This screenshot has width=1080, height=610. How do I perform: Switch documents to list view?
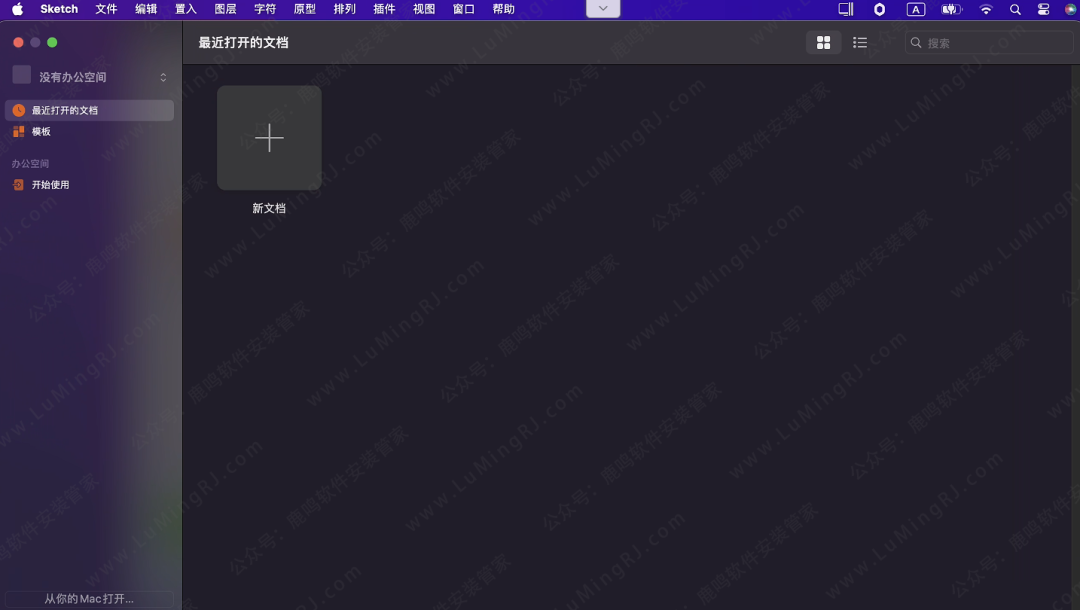(x=859, y=42)
